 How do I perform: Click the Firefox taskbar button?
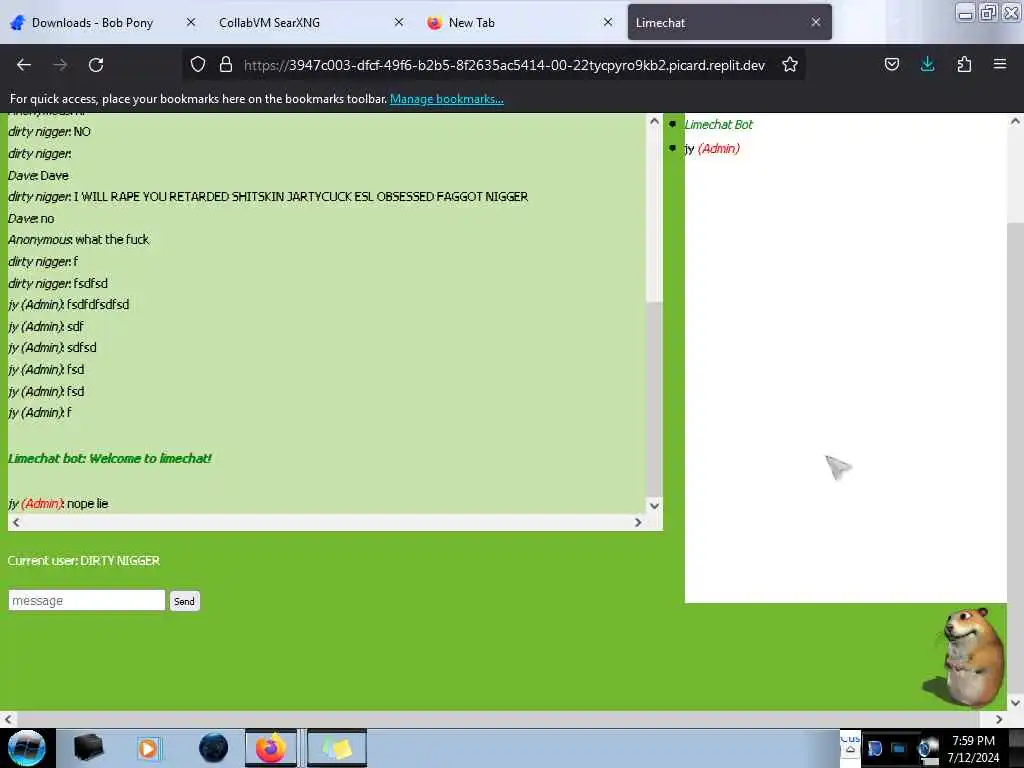271,748
